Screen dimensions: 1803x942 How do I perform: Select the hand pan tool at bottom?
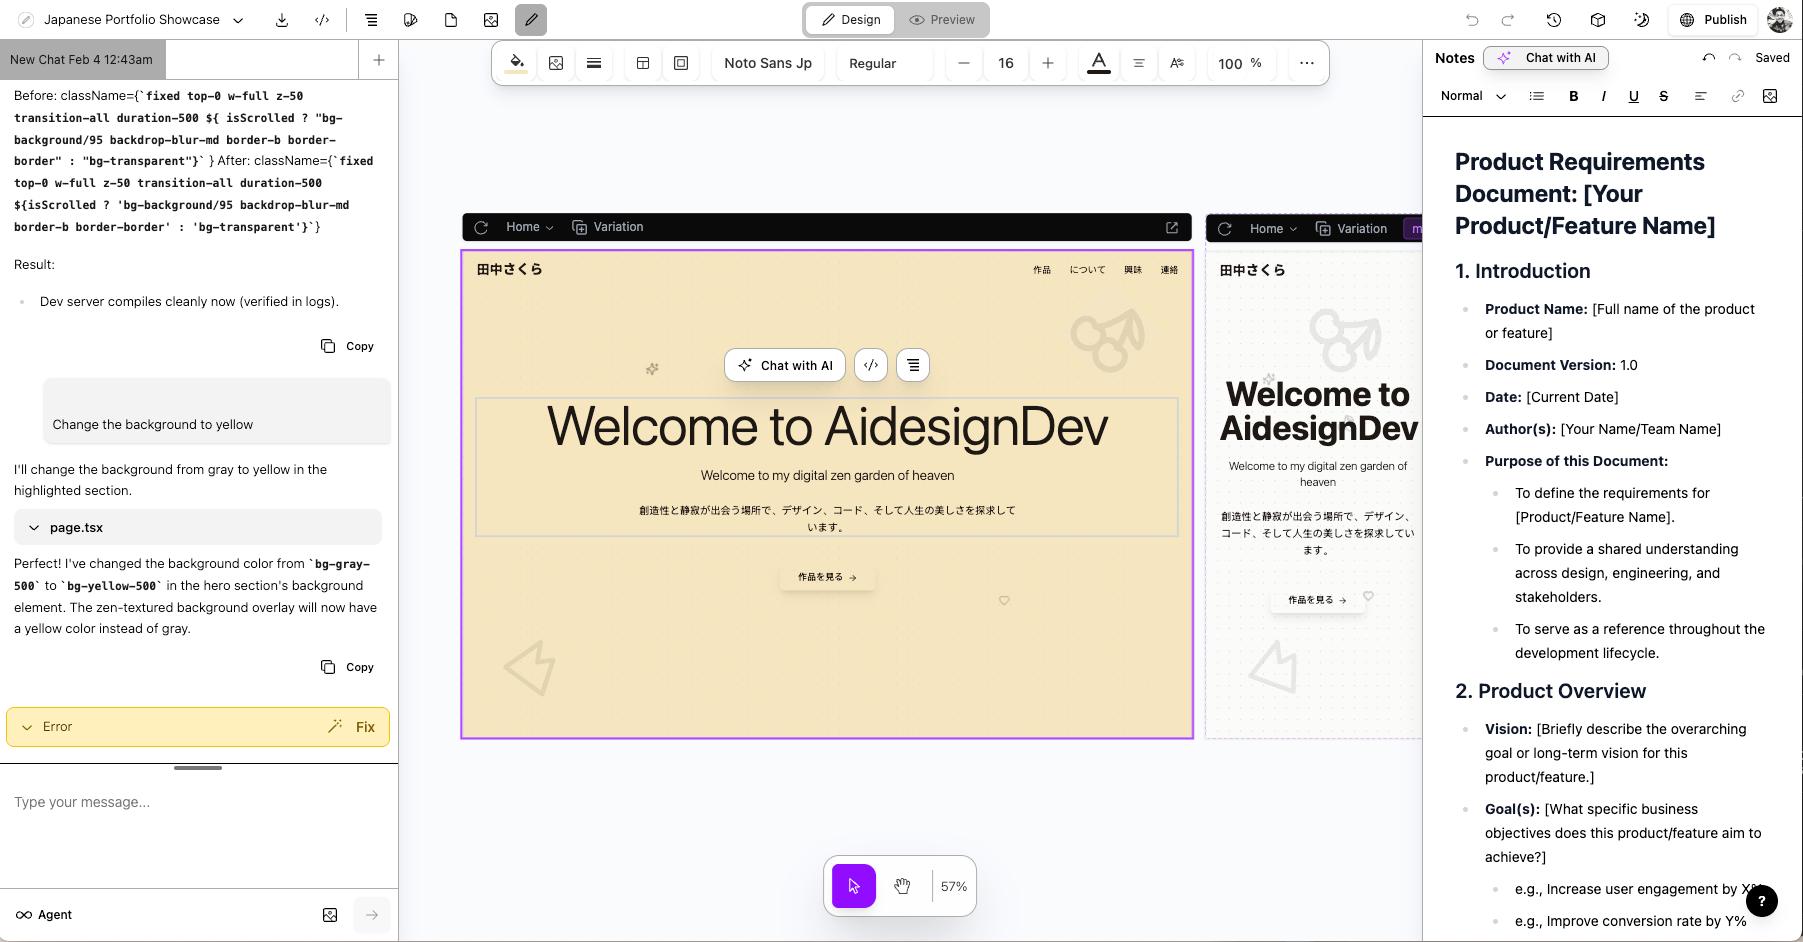click(x=902, y=886)
